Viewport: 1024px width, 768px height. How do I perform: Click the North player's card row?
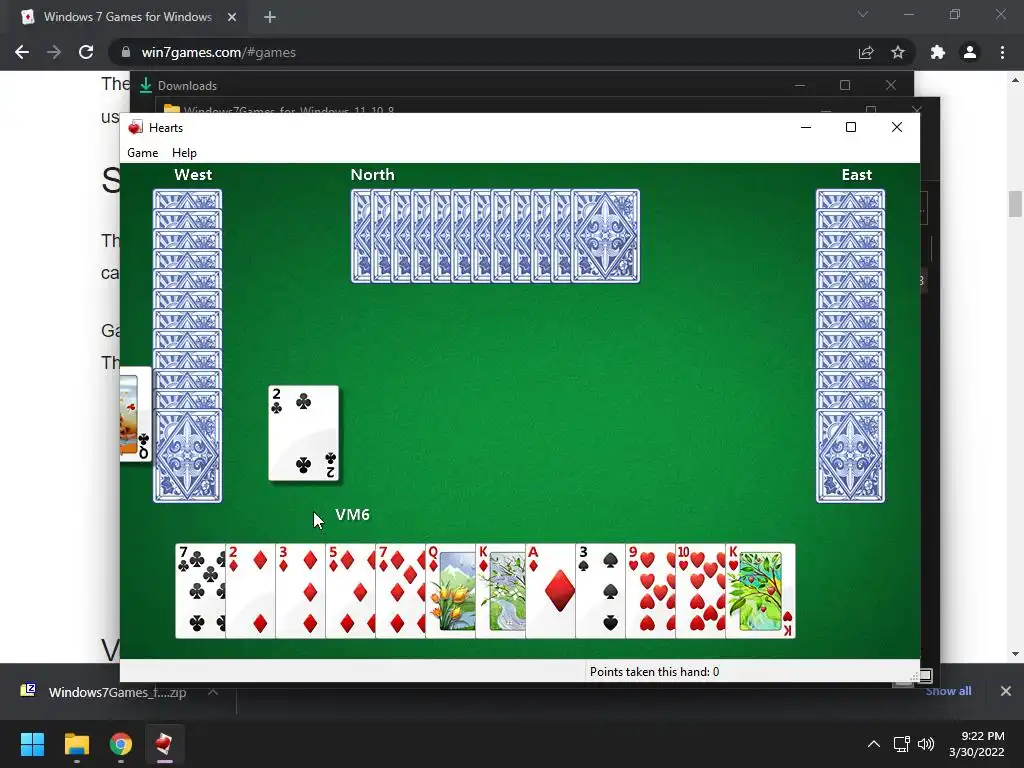(495, 236)
